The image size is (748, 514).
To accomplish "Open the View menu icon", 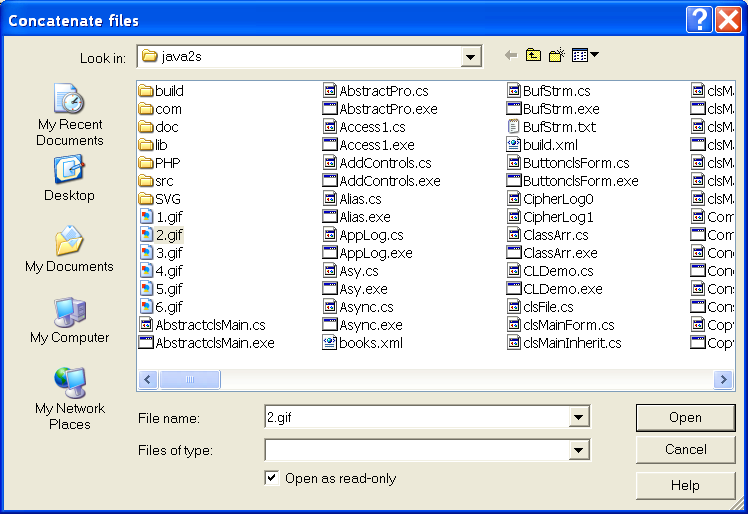I will point(585,55).
